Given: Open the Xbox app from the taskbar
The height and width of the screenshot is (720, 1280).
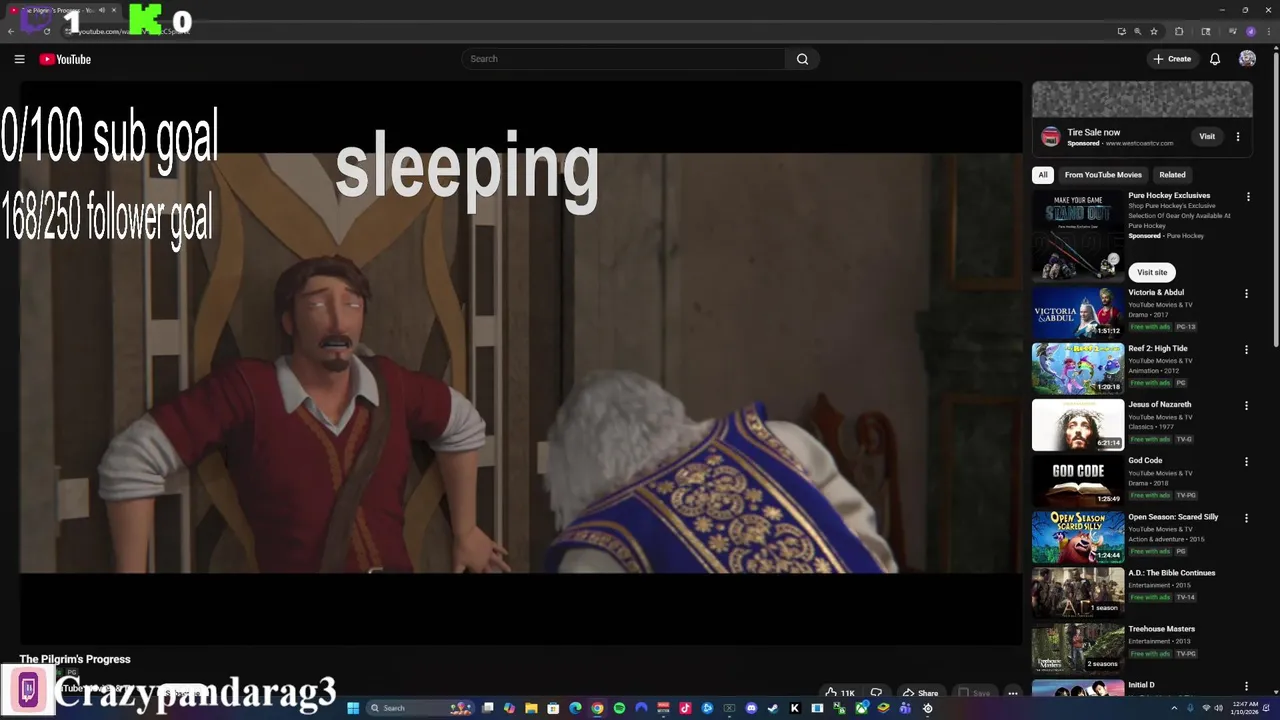Looking at the screenshot, I should (x=861, y=708).
